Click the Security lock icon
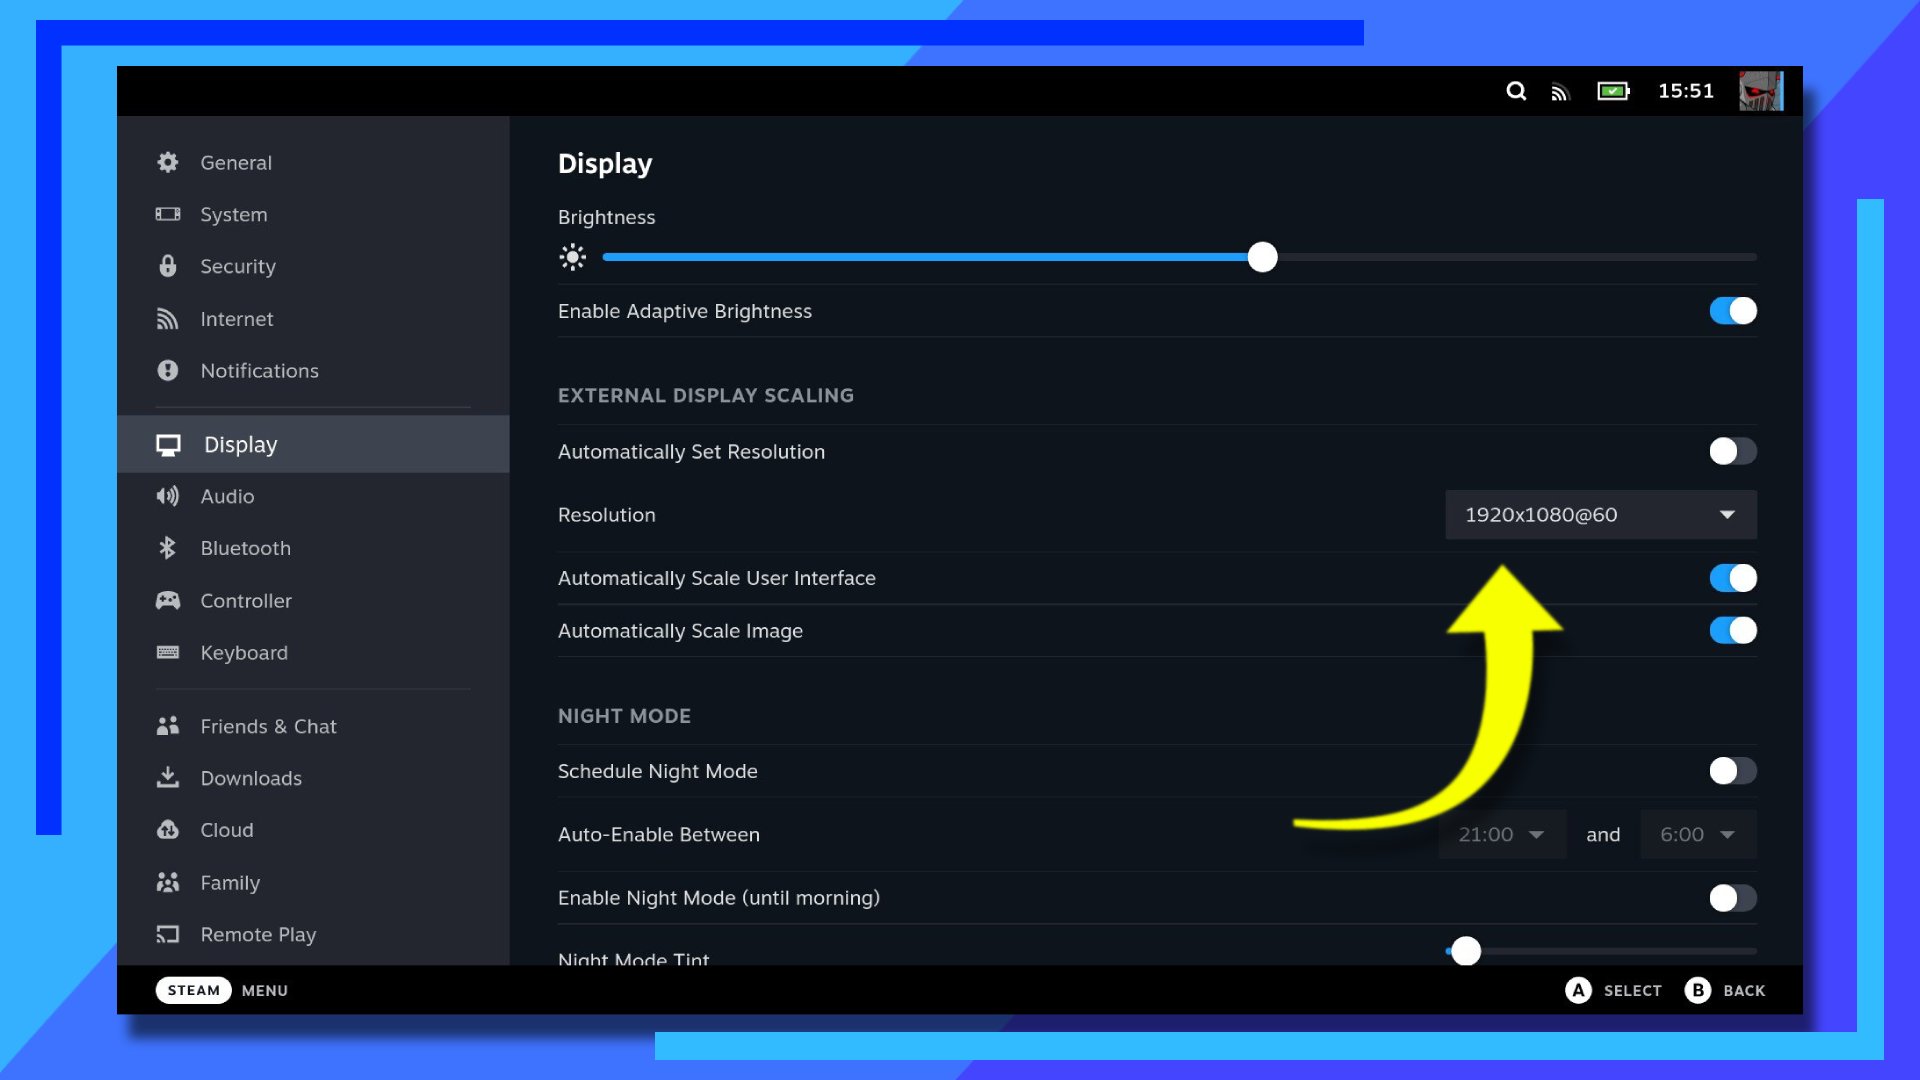This screenshot has height=1080, width=1920. (168, 266)
